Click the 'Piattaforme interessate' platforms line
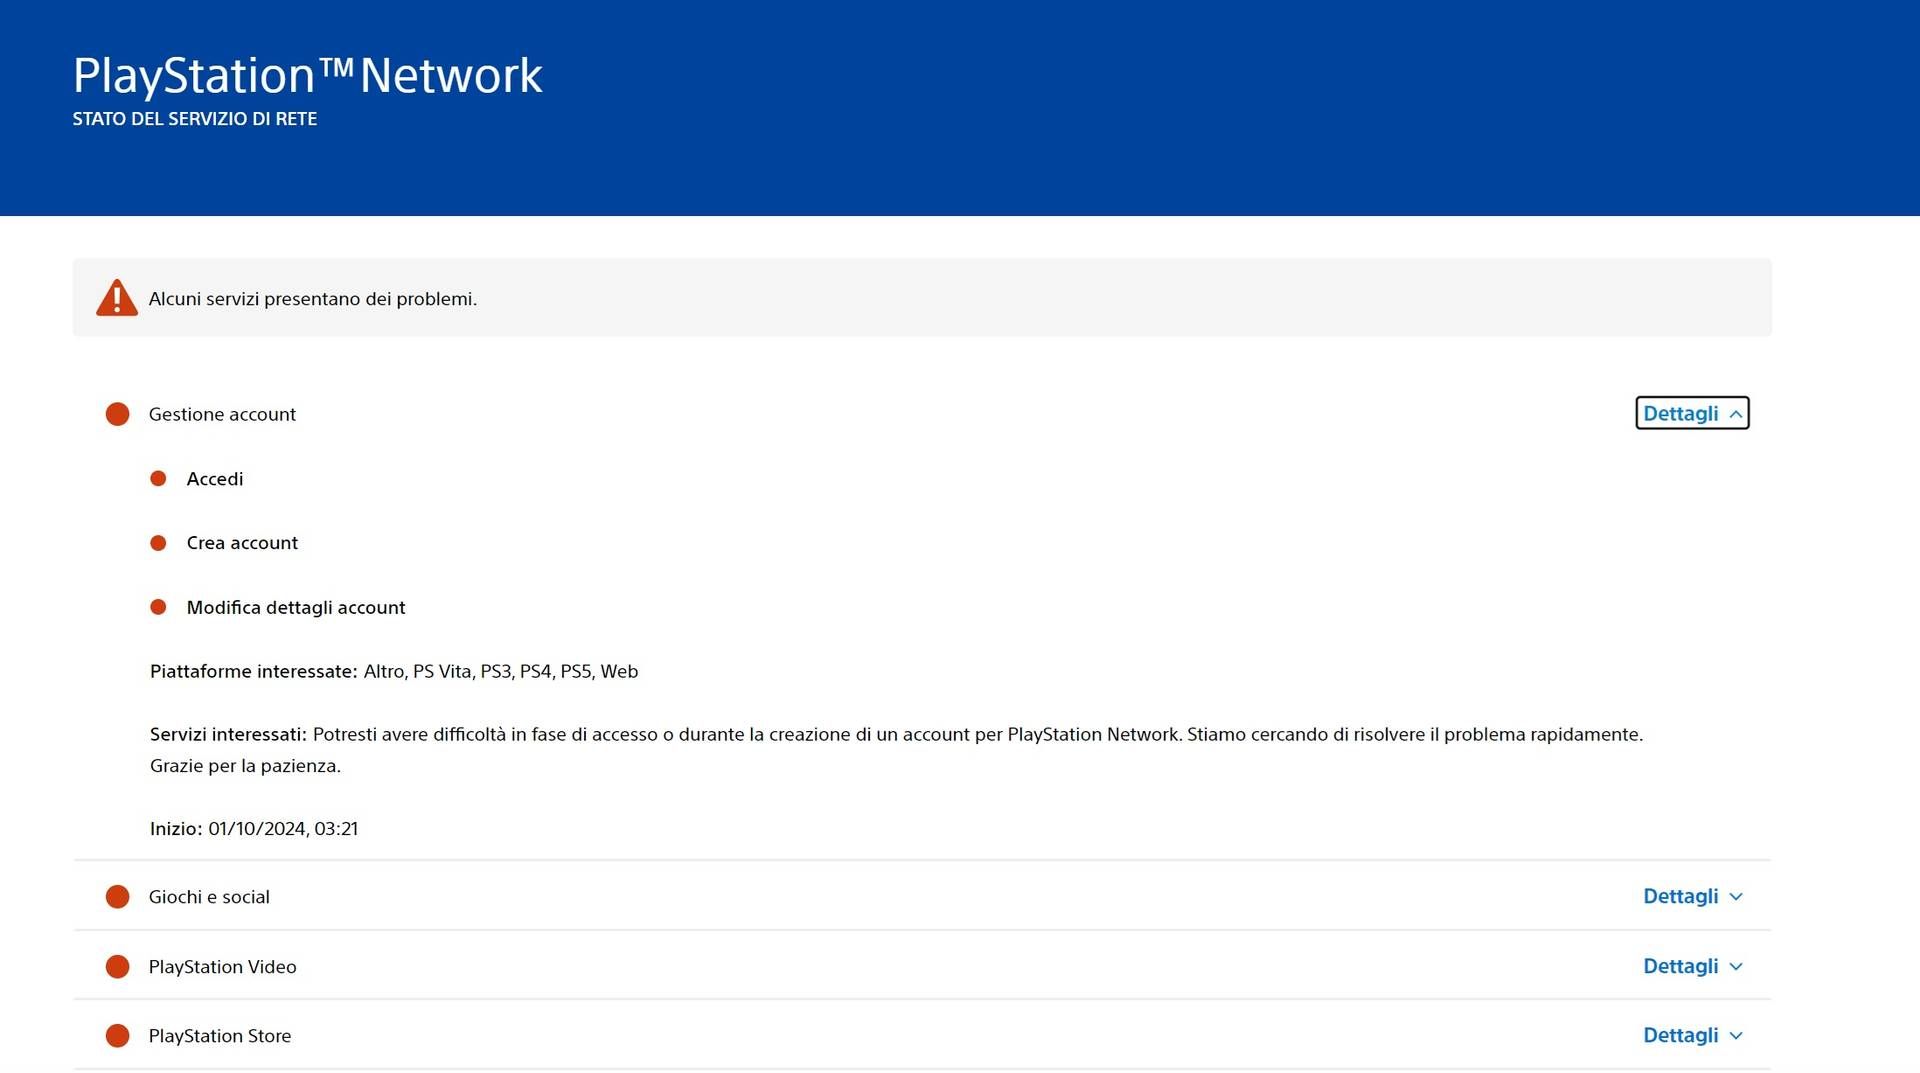 (394, 671)
